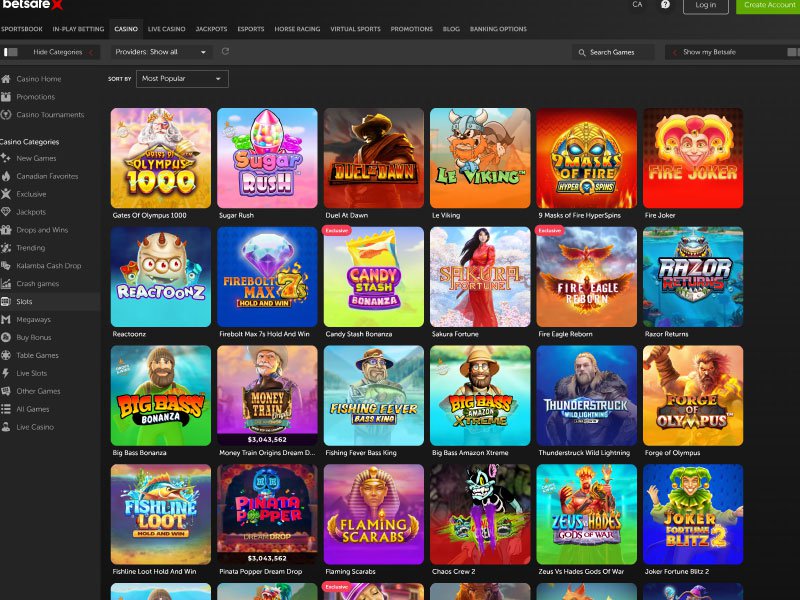Viewport: 800px width, 600px height.
Task: Launch the Duel At Dawn game
Action: click(374, 158)
